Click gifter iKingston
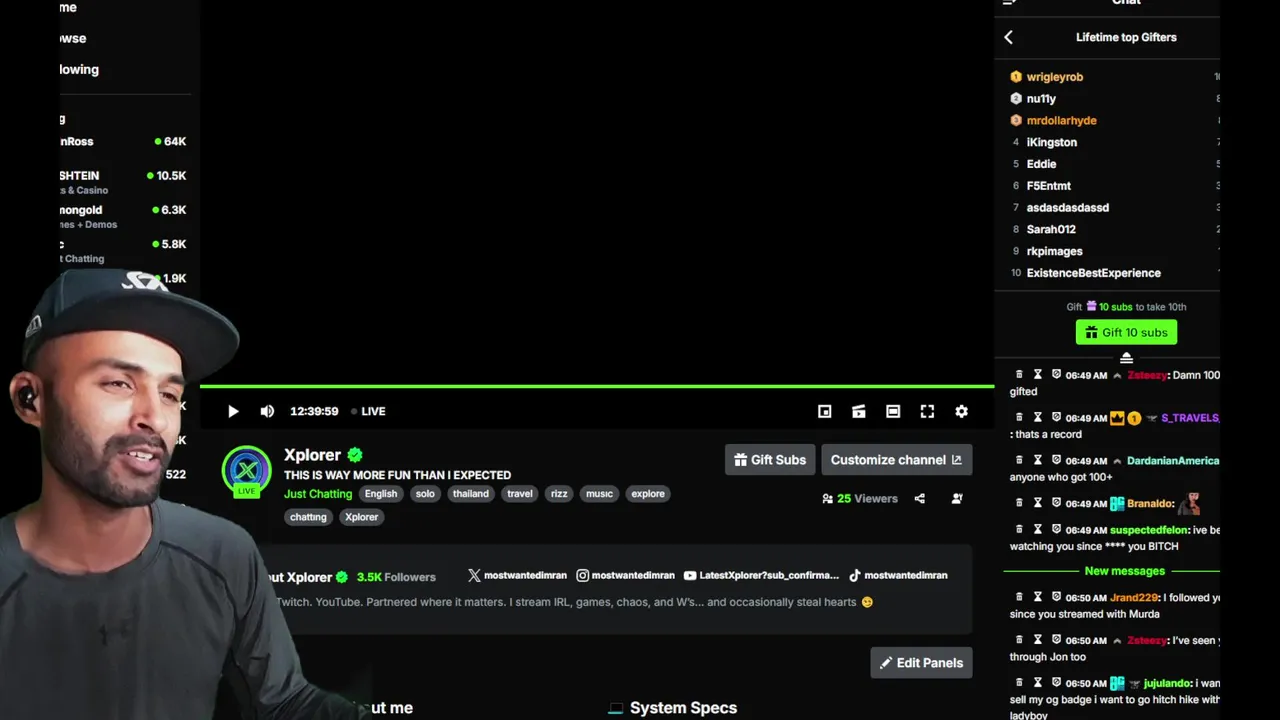 [x=1052, y=143]
